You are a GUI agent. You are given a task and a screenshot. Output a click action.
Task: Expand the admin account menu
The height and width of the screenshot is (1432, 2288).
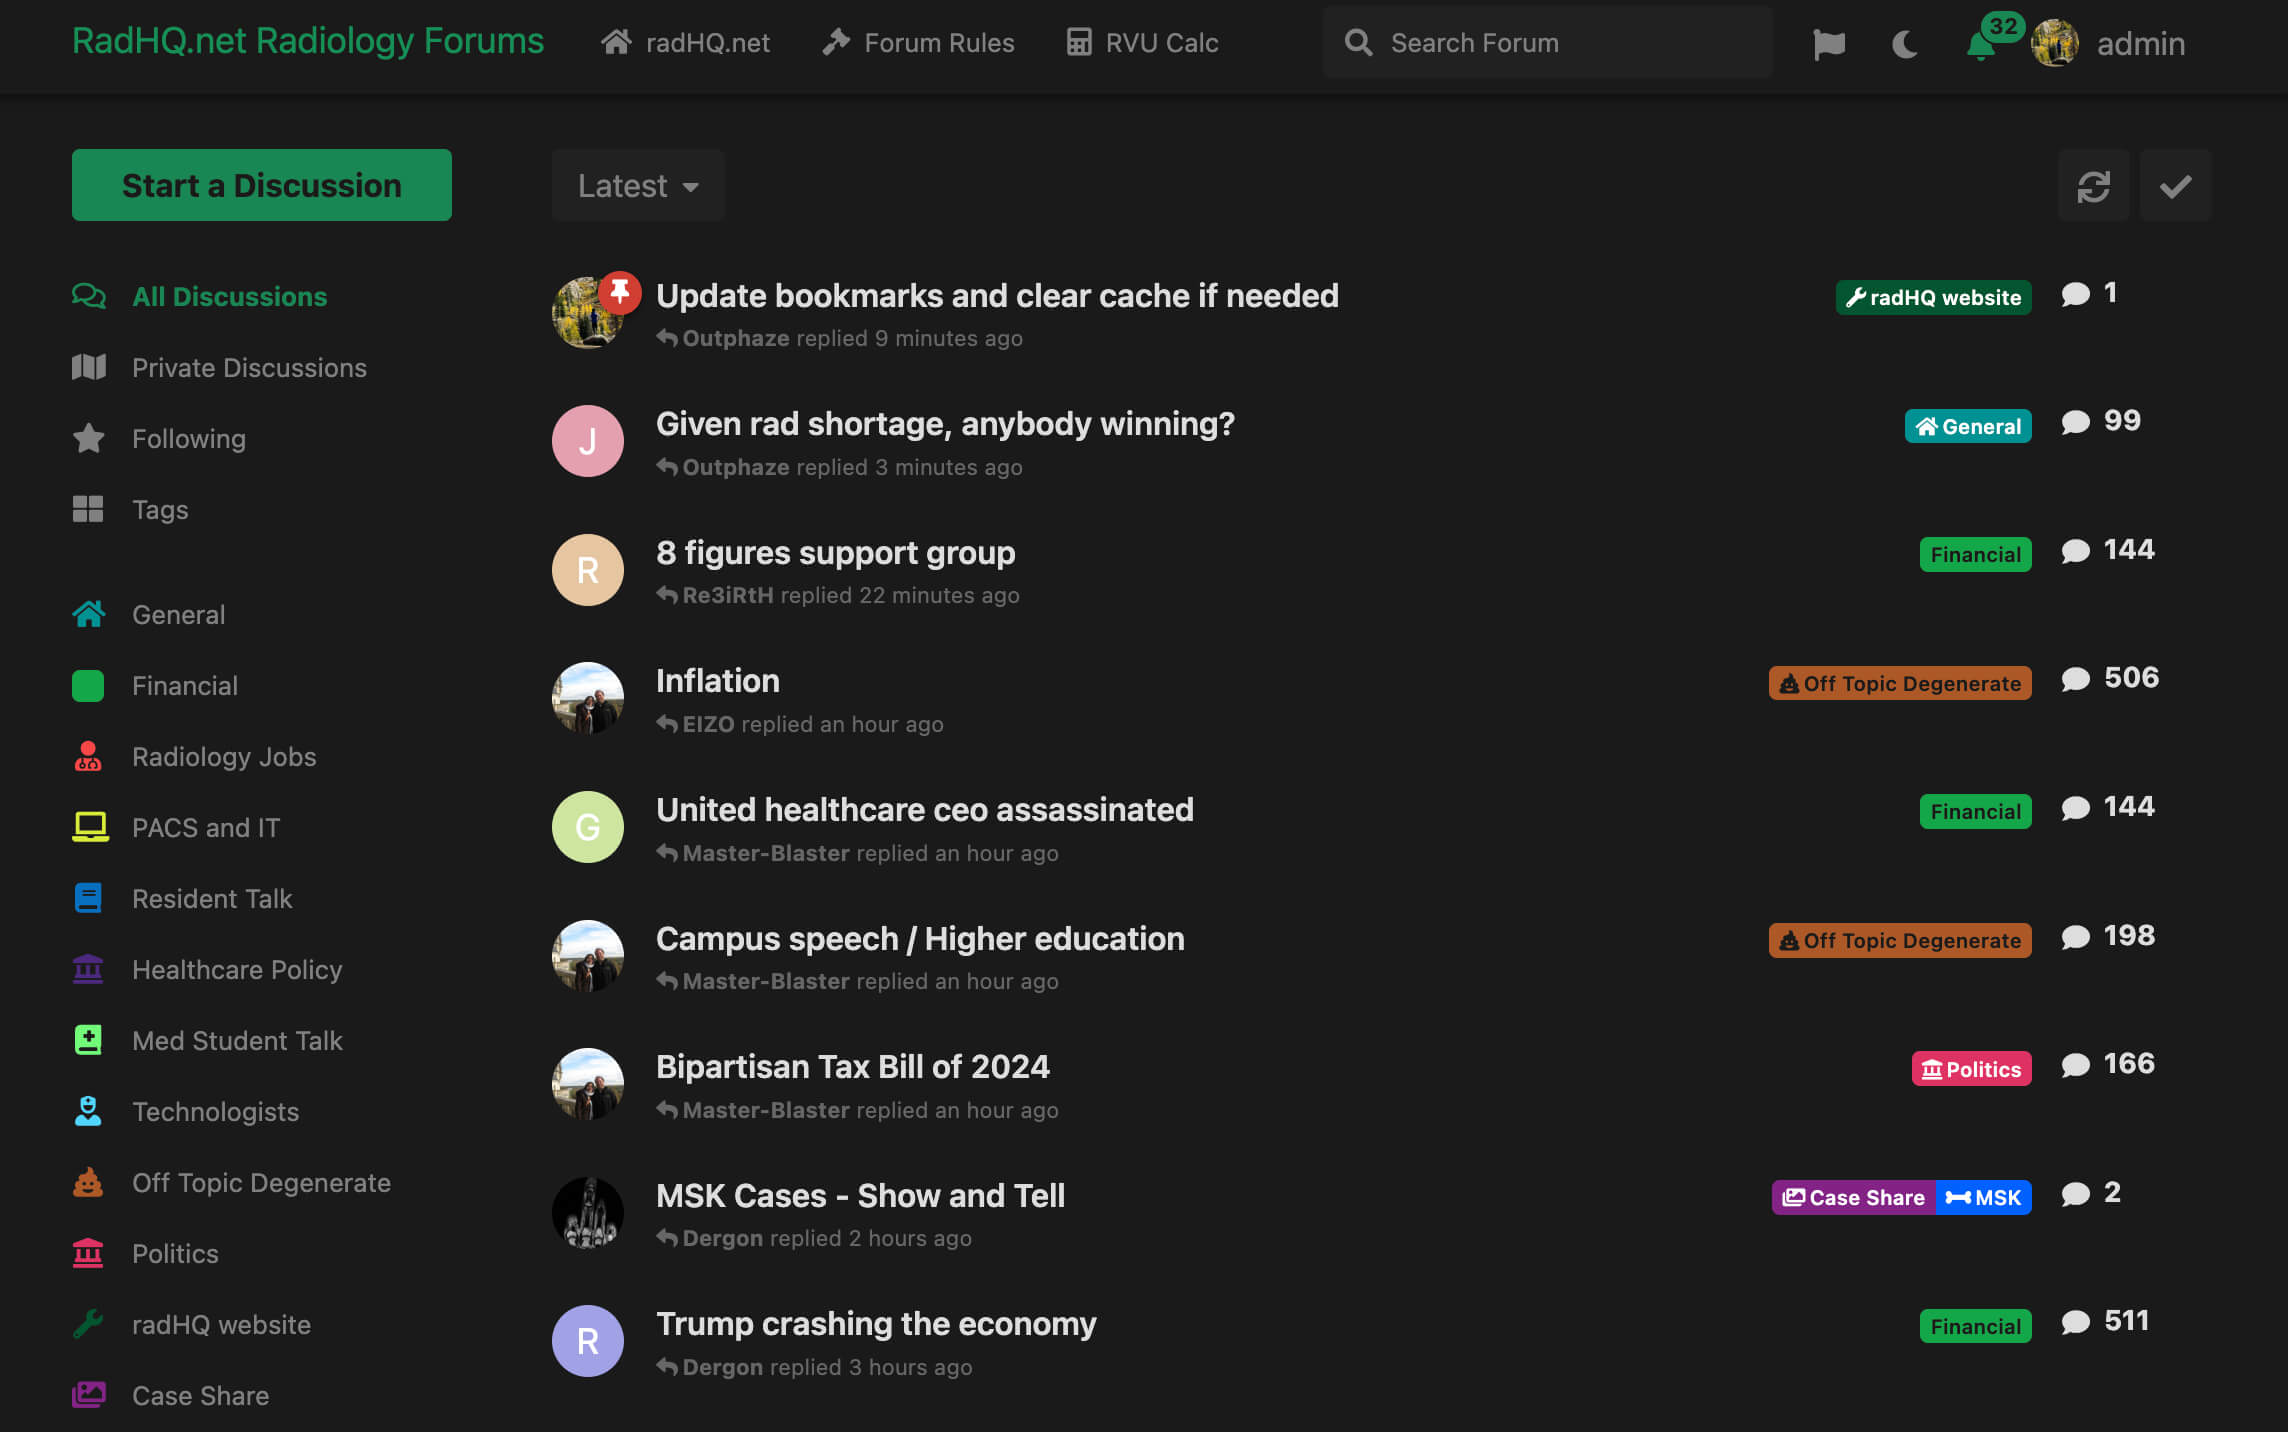coord(2109,43)
